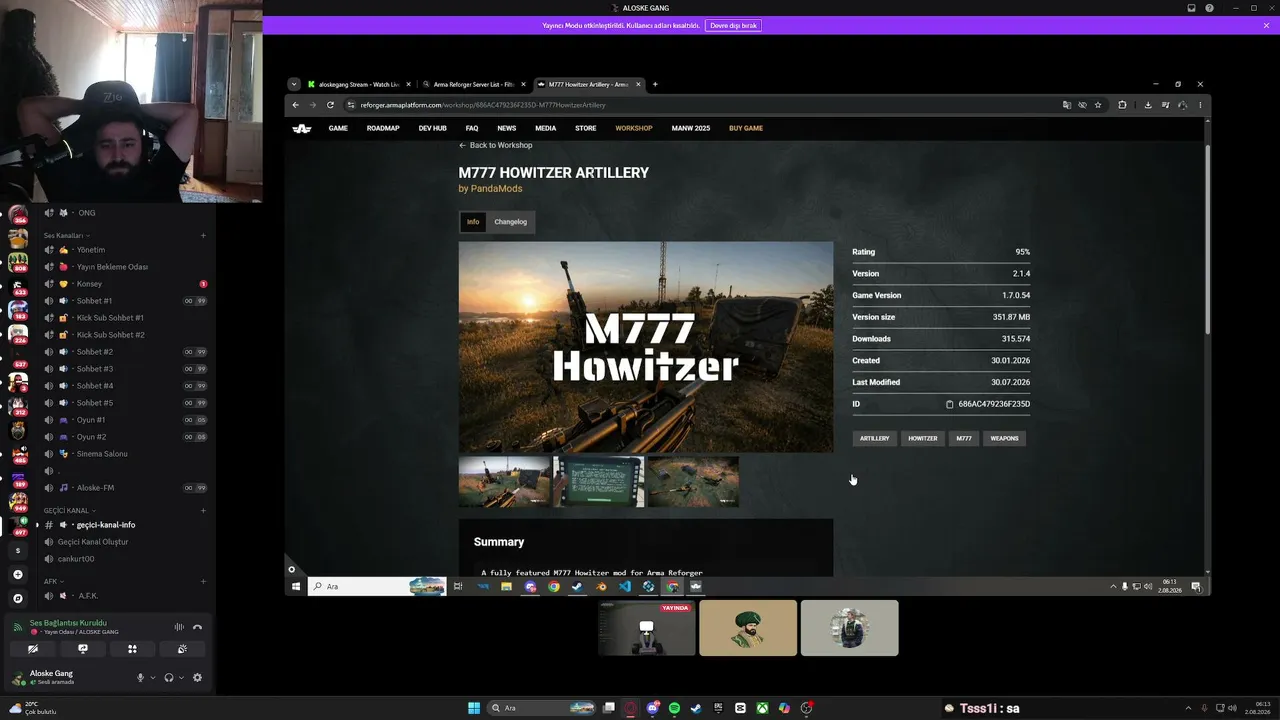Screen dimensions: 1280x720
Task: Open the Discord activities grid button
Action: click(x=132, y=649)
